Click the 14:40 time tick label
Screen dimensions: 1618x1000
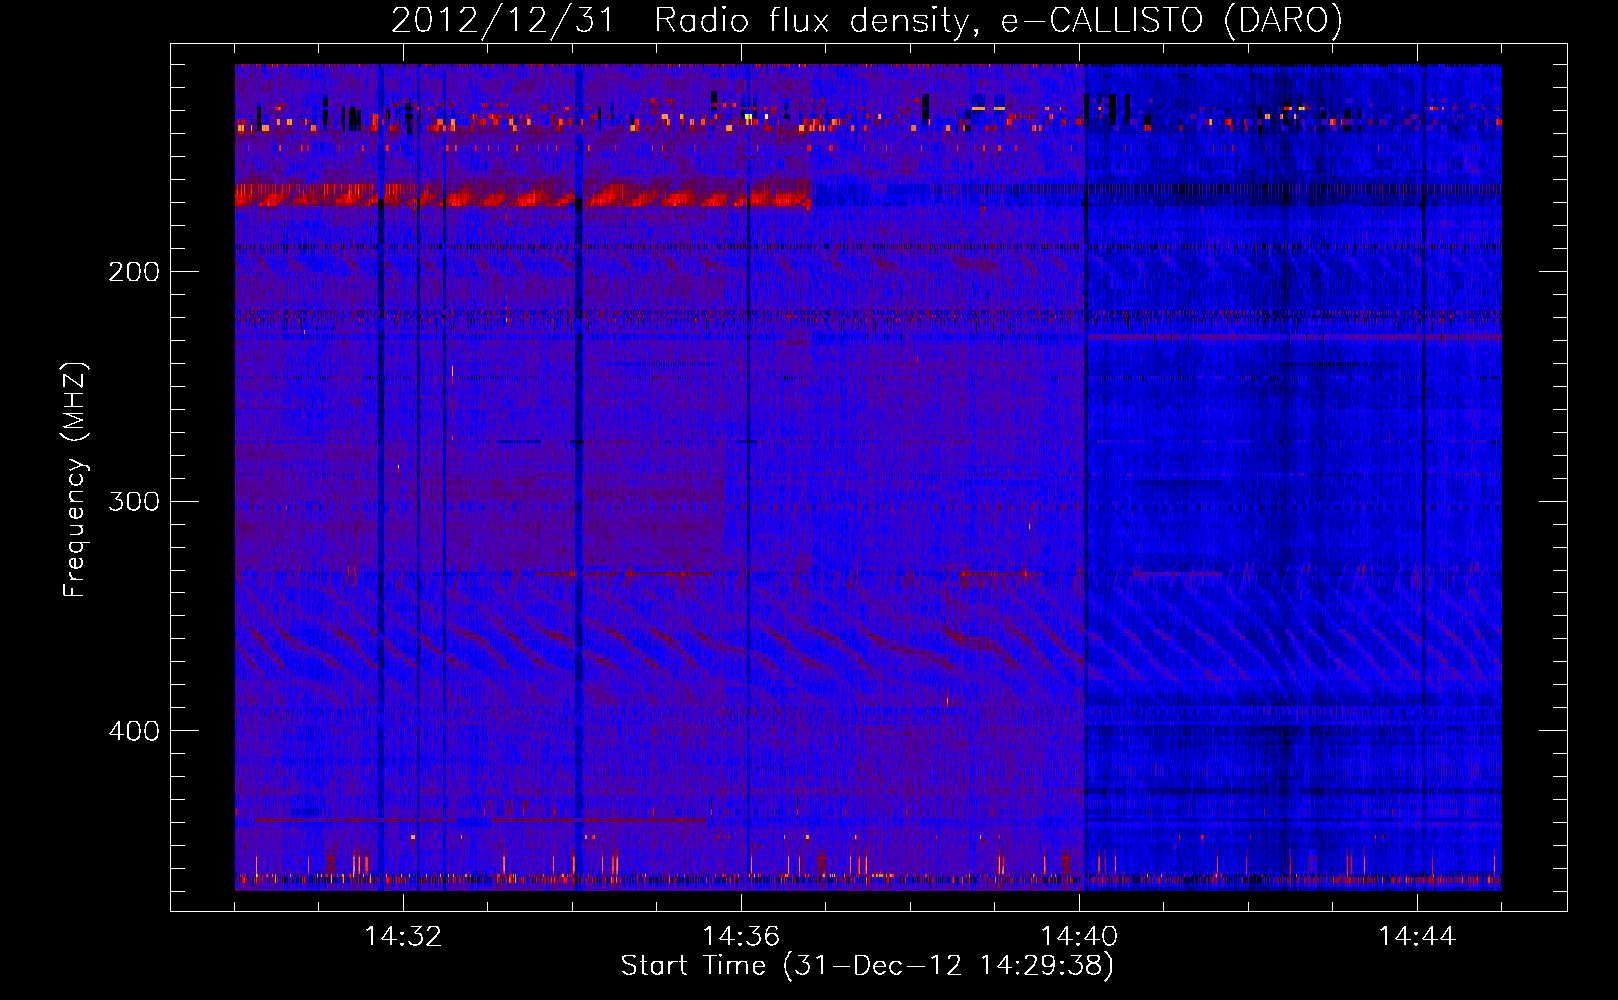1079,936
